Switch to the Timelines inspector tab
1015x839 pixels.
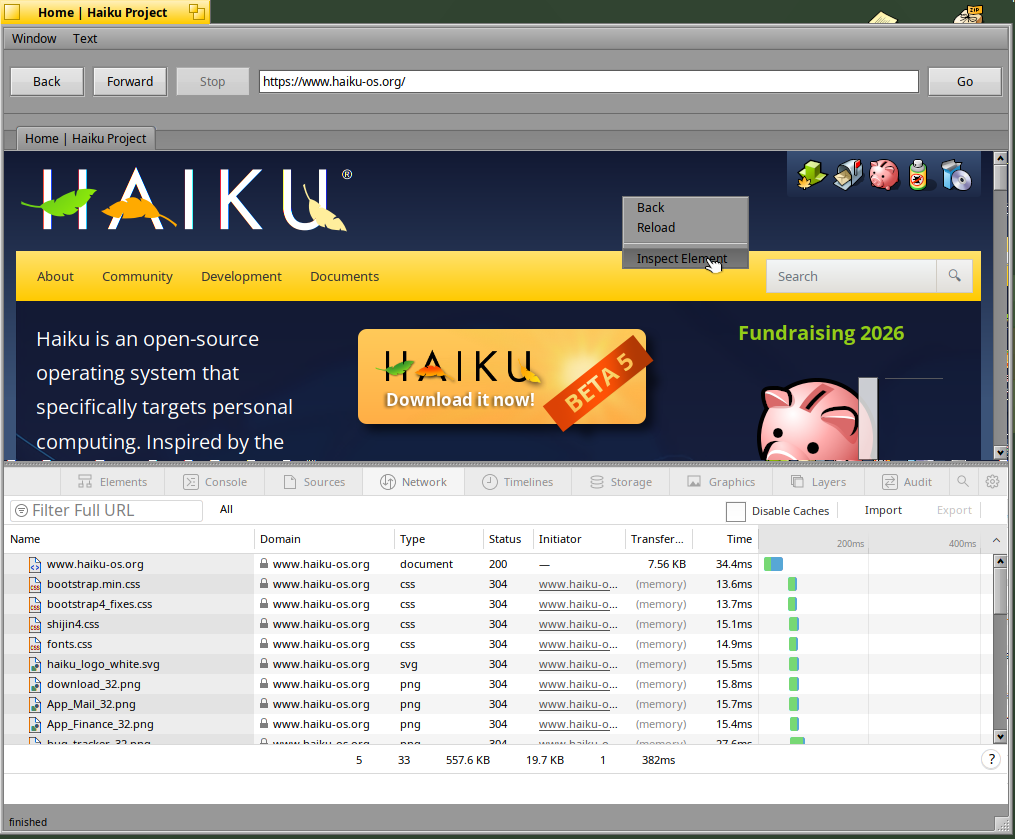518,482
